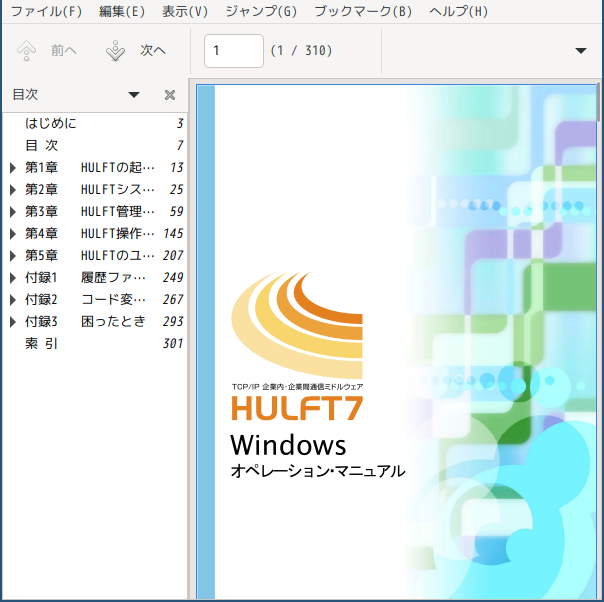Open the toolbar overflow dropdown arrow
Screen dimensions: 604x602
pos(581,50)
